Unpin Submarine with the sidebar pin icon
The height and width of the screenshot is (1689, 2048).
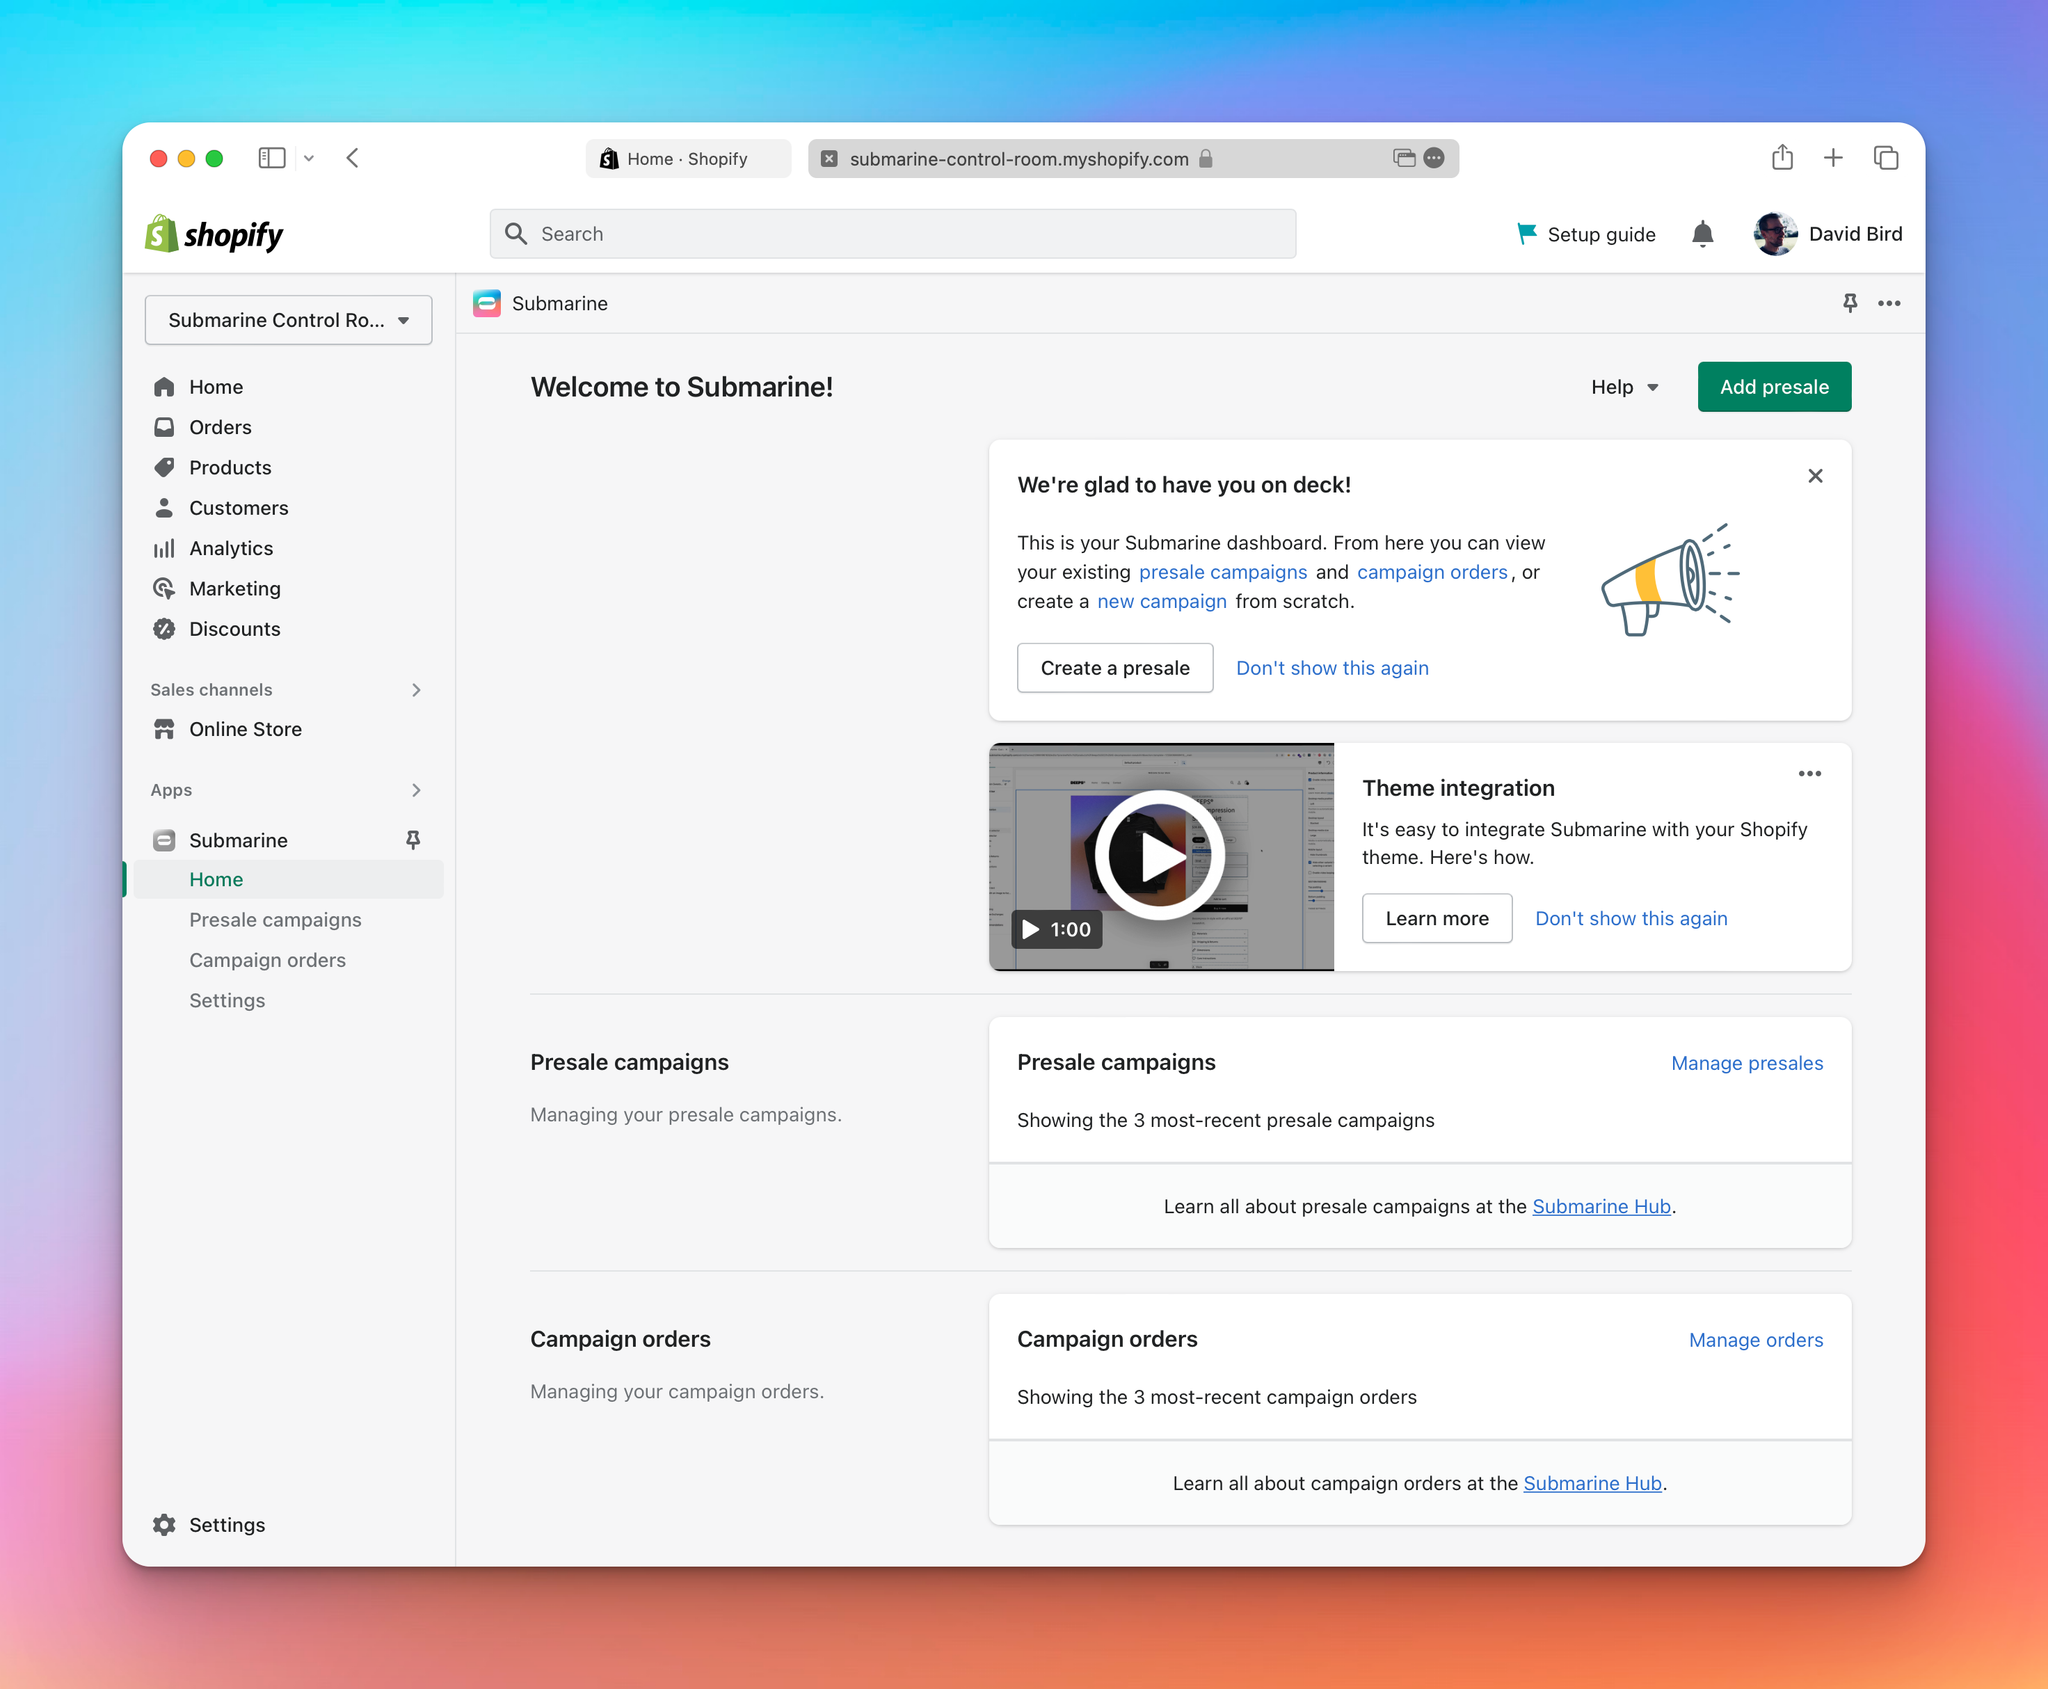(413, 840)
